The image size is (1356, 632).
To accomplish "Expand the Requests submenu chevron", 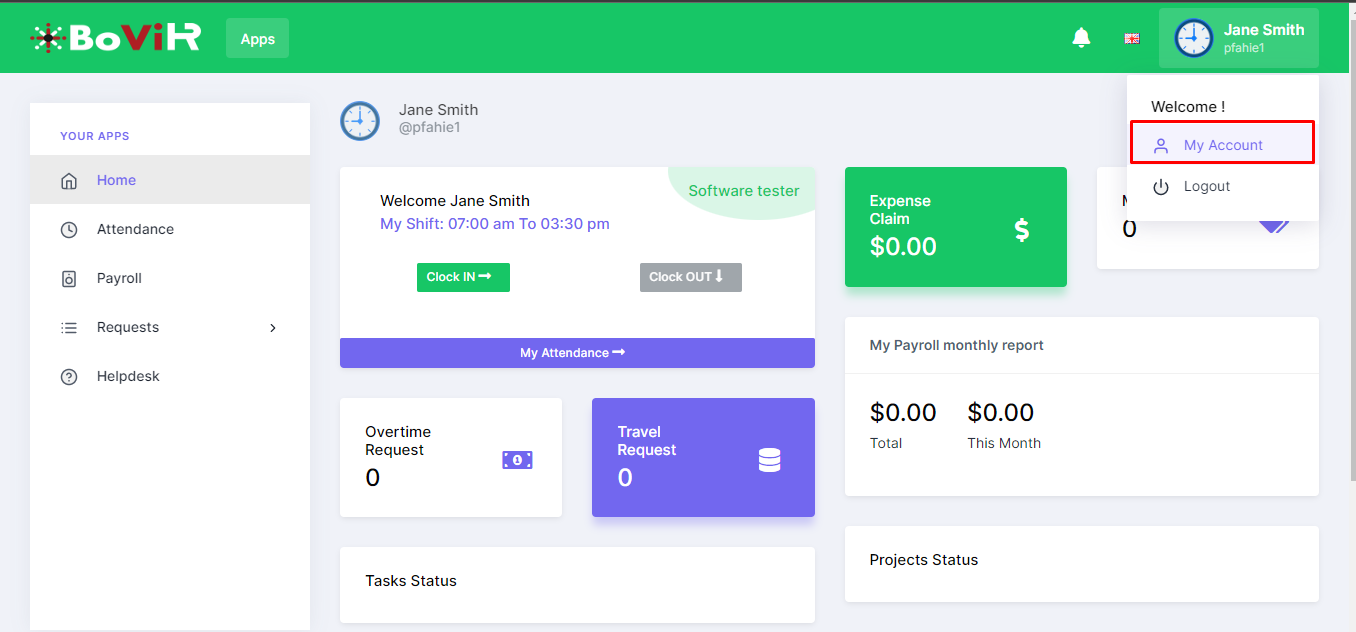I will pyautogui.click(x=273, y=328).
